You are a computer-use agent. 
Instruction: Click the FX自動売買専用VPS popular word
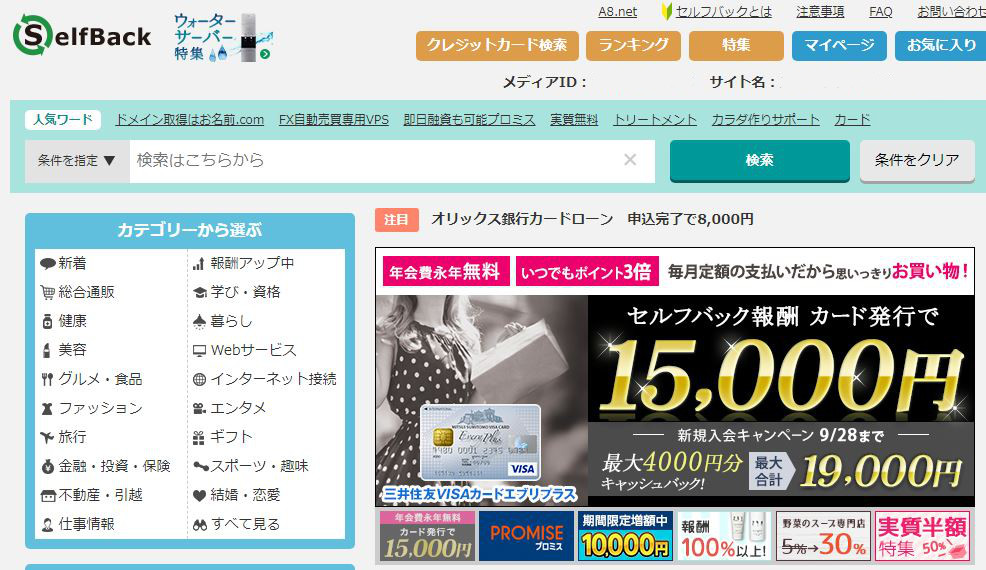pyautogui.click(x=334, y=120)
